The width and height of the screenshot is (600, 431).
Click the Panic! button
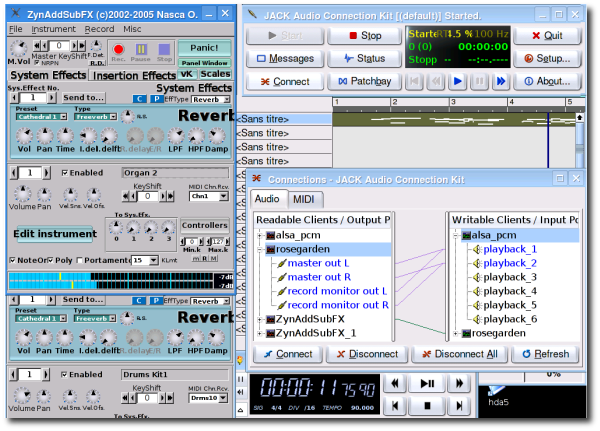pyautogui.click(x=204, y=48)
